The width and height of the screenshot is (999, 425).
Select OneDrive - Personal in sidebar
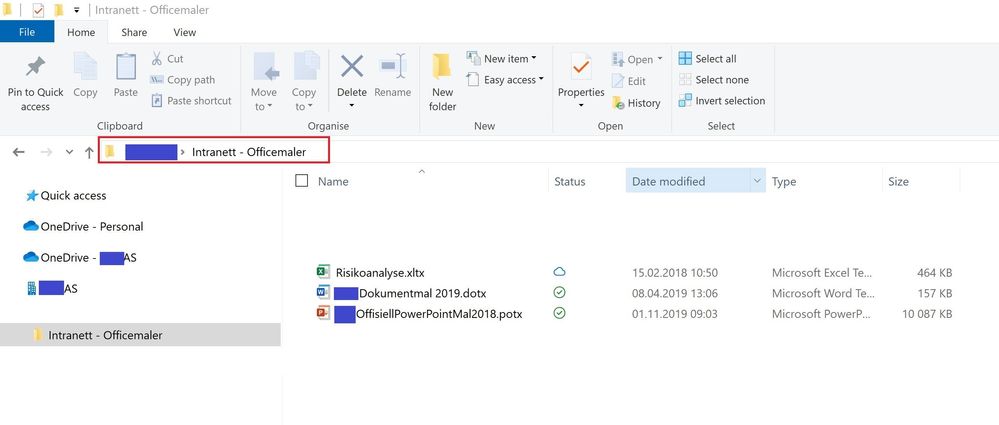83,226
